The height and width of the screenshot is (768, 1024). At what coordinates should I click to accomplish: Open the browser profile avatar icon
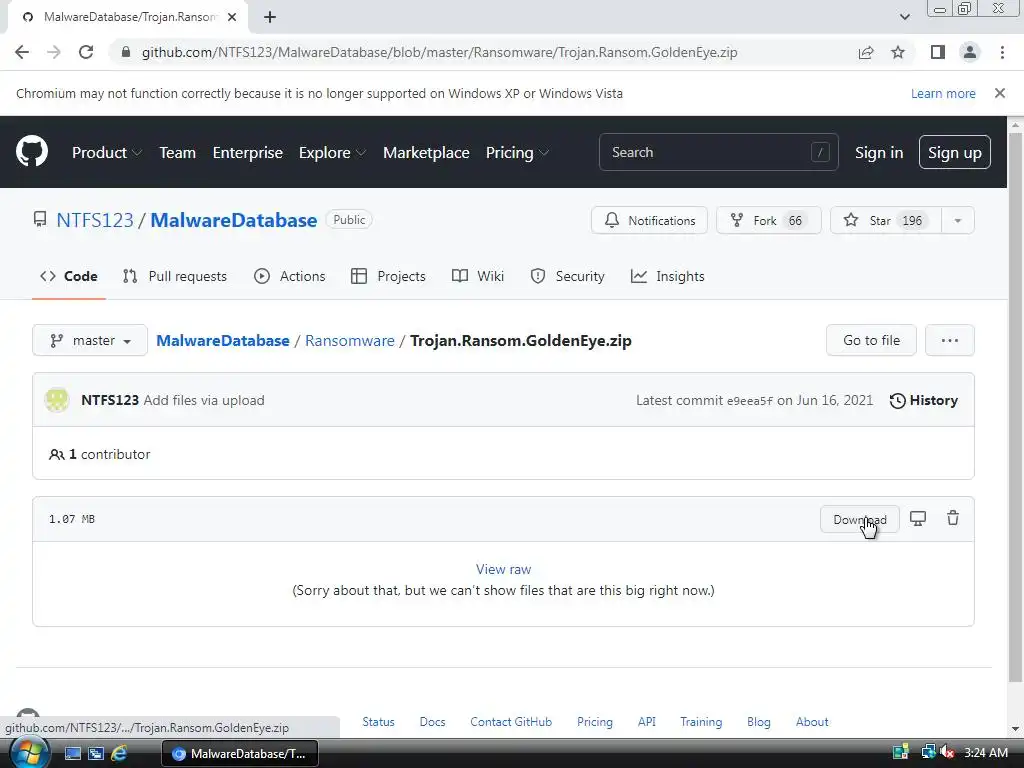970,52
